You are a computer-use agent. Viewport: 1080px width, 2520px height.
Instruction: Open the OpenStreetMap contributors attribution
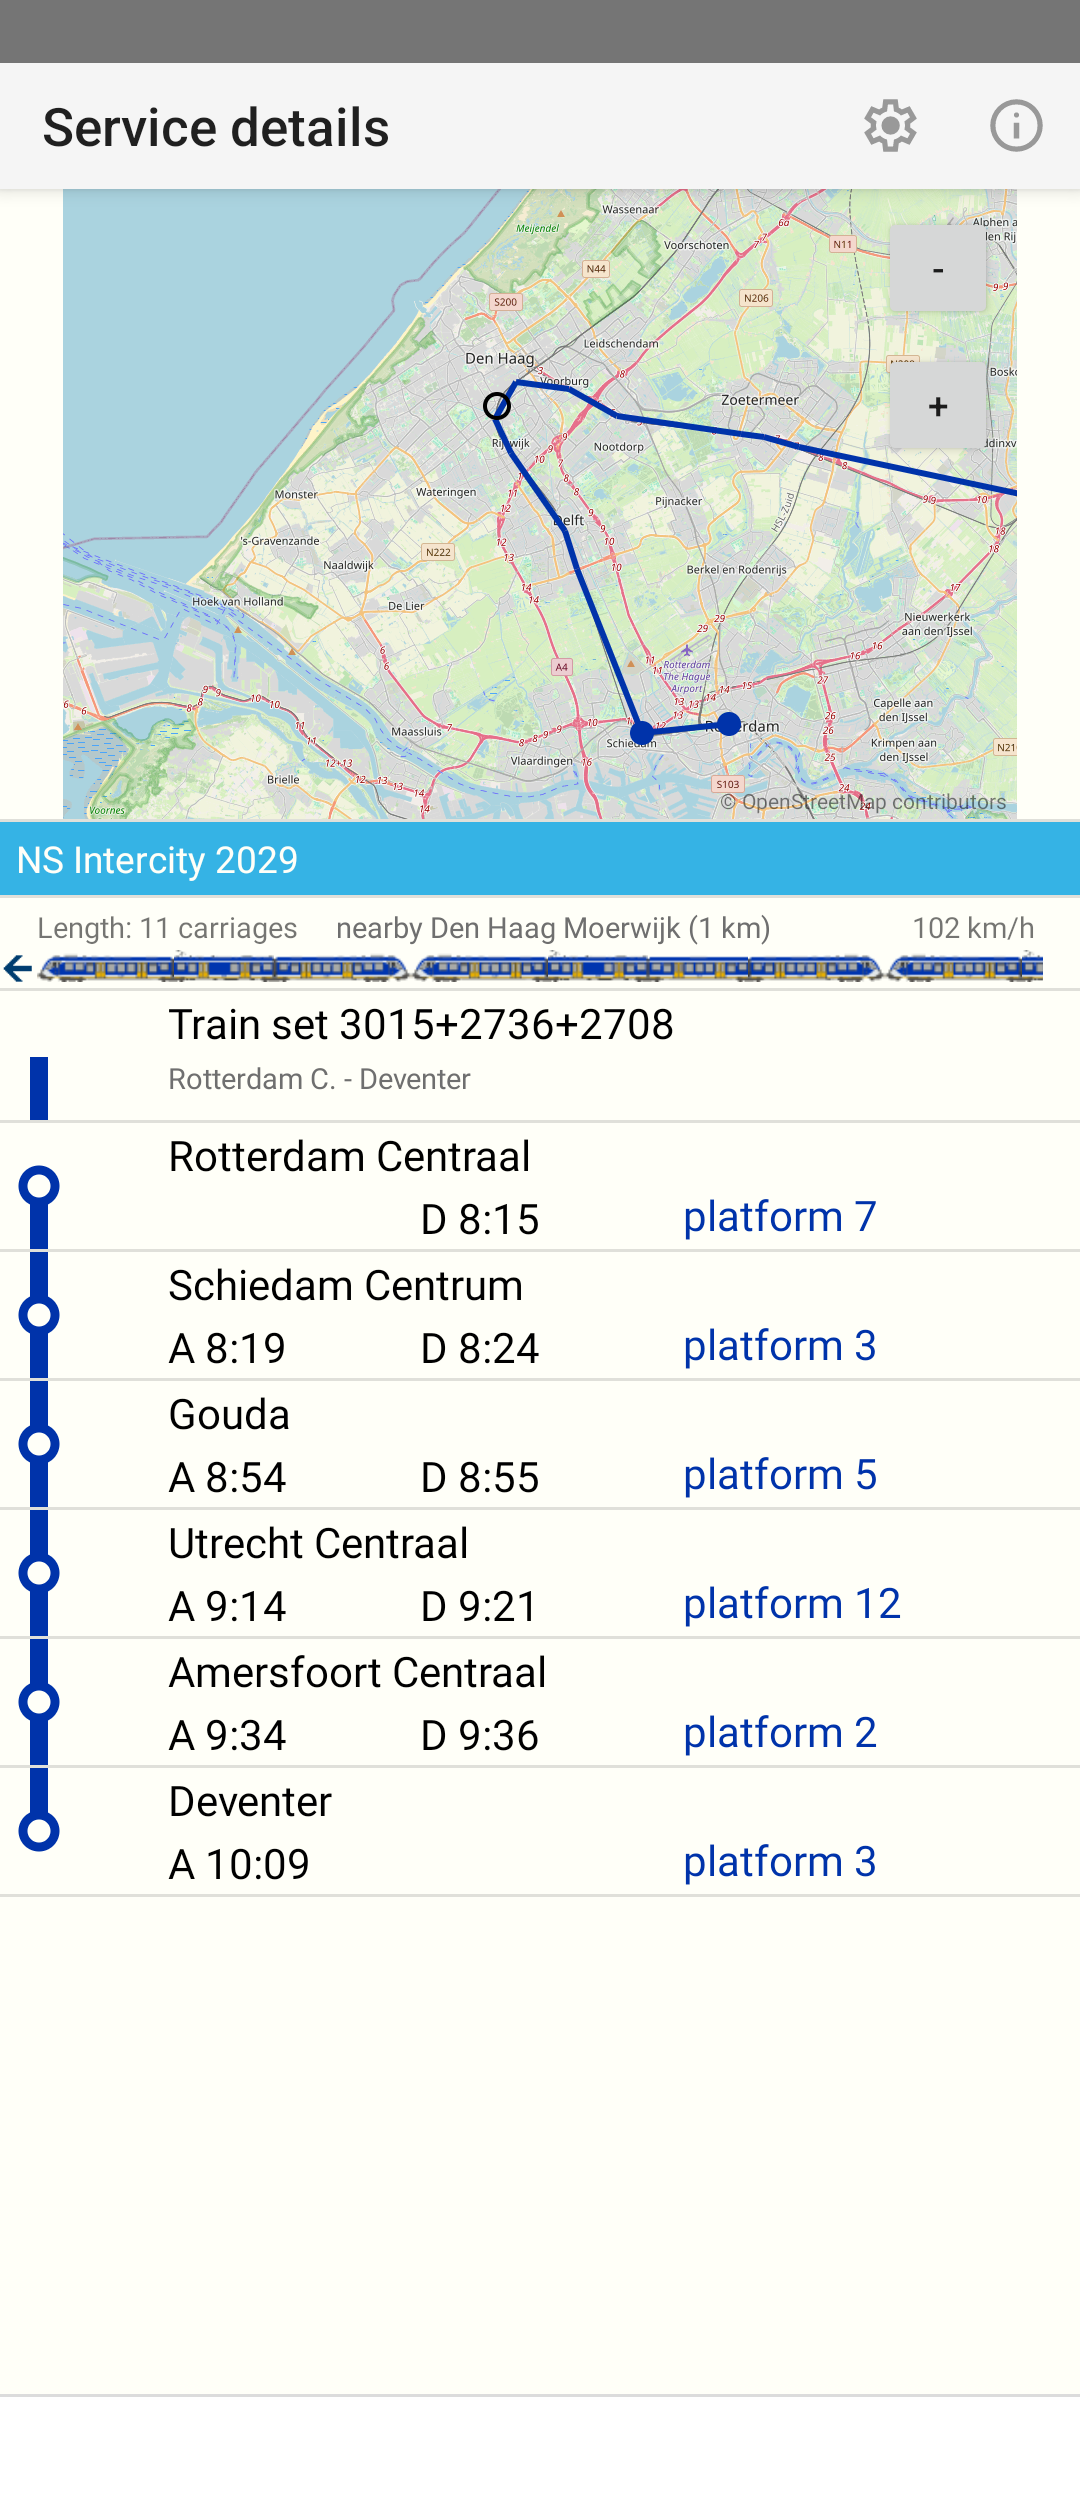click(864, 802)
